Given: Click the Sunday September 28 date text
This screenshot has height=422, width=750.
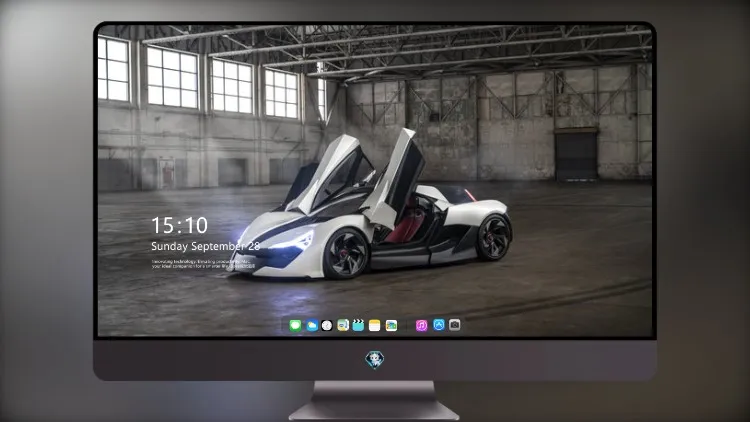Looking at the screenshot, I should click(x=206, y=246).
